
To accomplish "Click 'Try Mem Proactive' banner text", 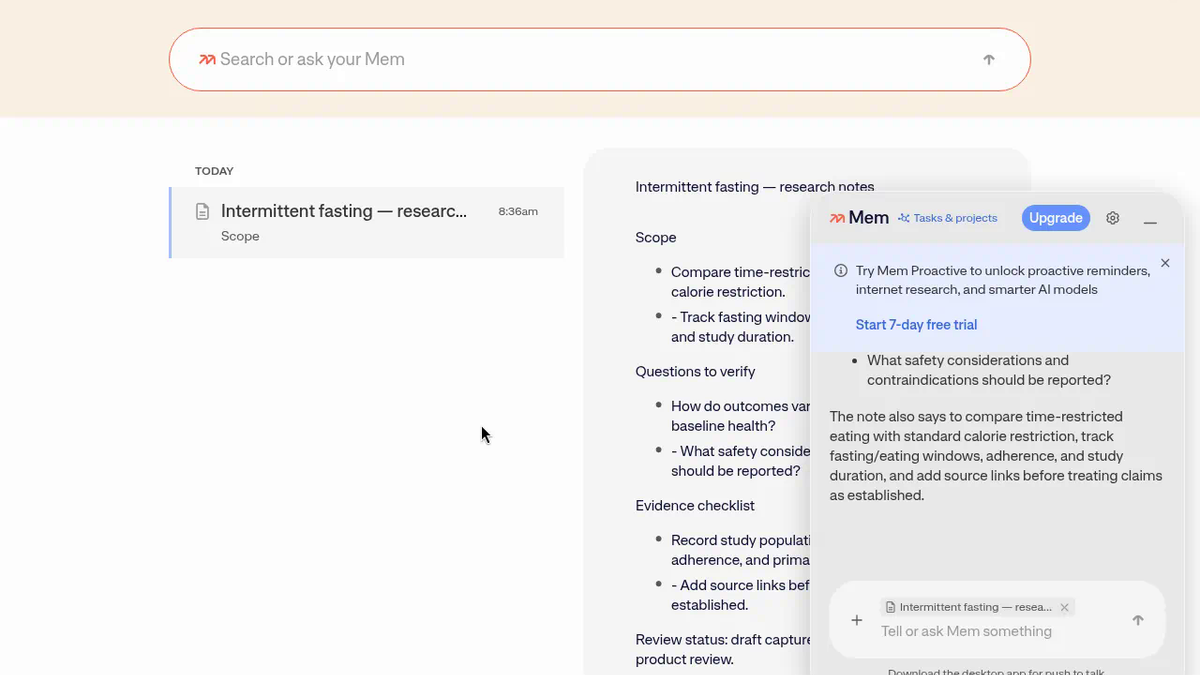I will pyautogui.click(x=1002, y=280).
